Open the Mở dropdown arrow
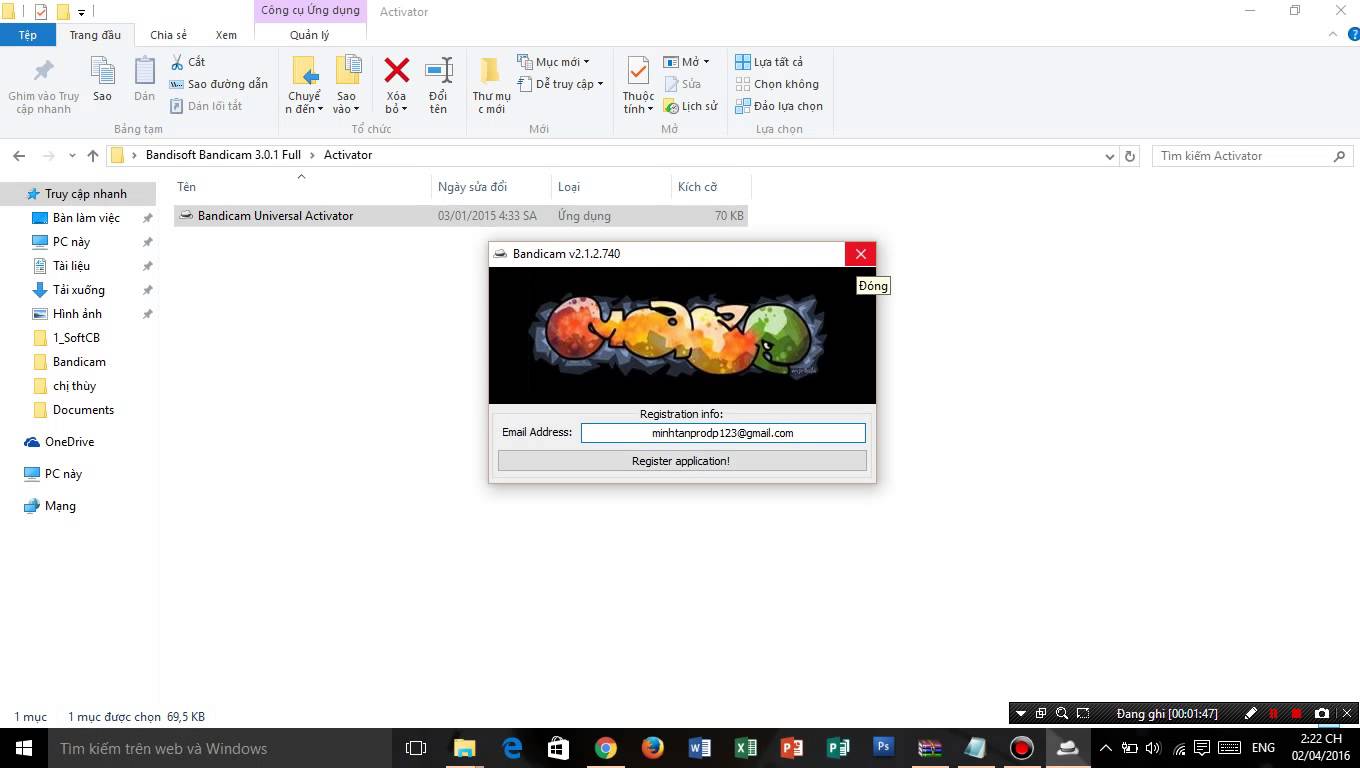The height and width of the screenshot is (768, 1360). 706,62
